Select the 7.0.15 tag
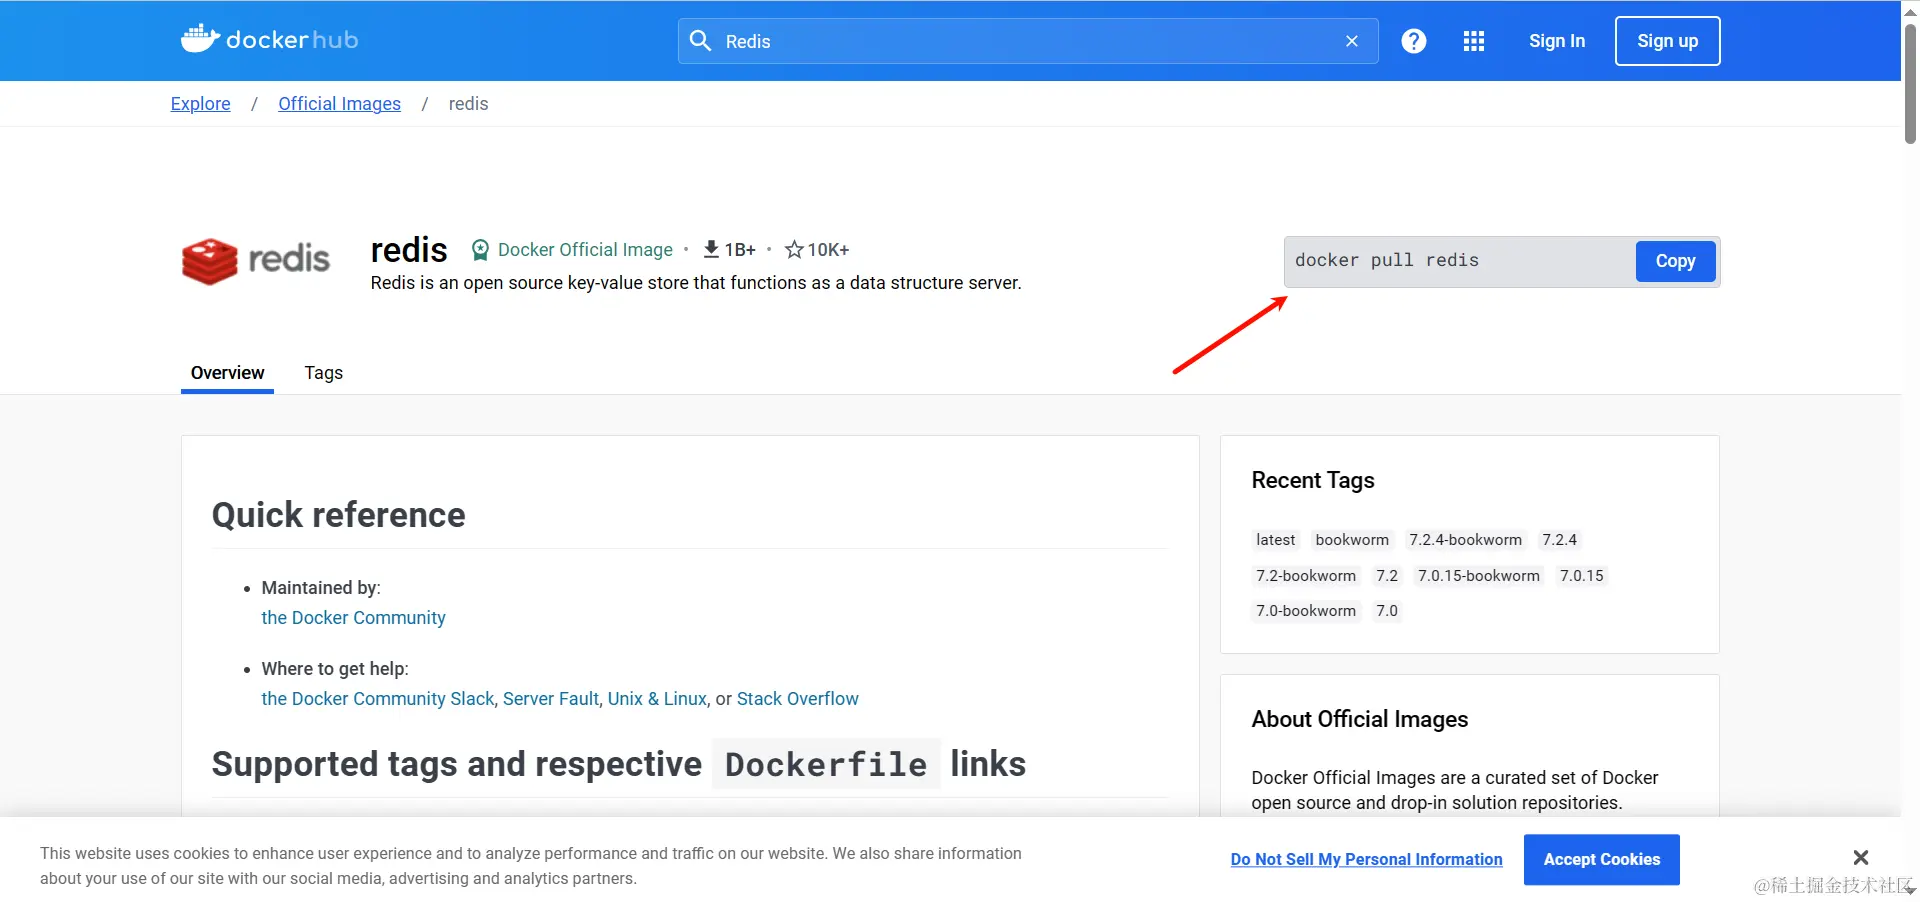This screenshot has width=1920, height=902. coord(1582,576)
